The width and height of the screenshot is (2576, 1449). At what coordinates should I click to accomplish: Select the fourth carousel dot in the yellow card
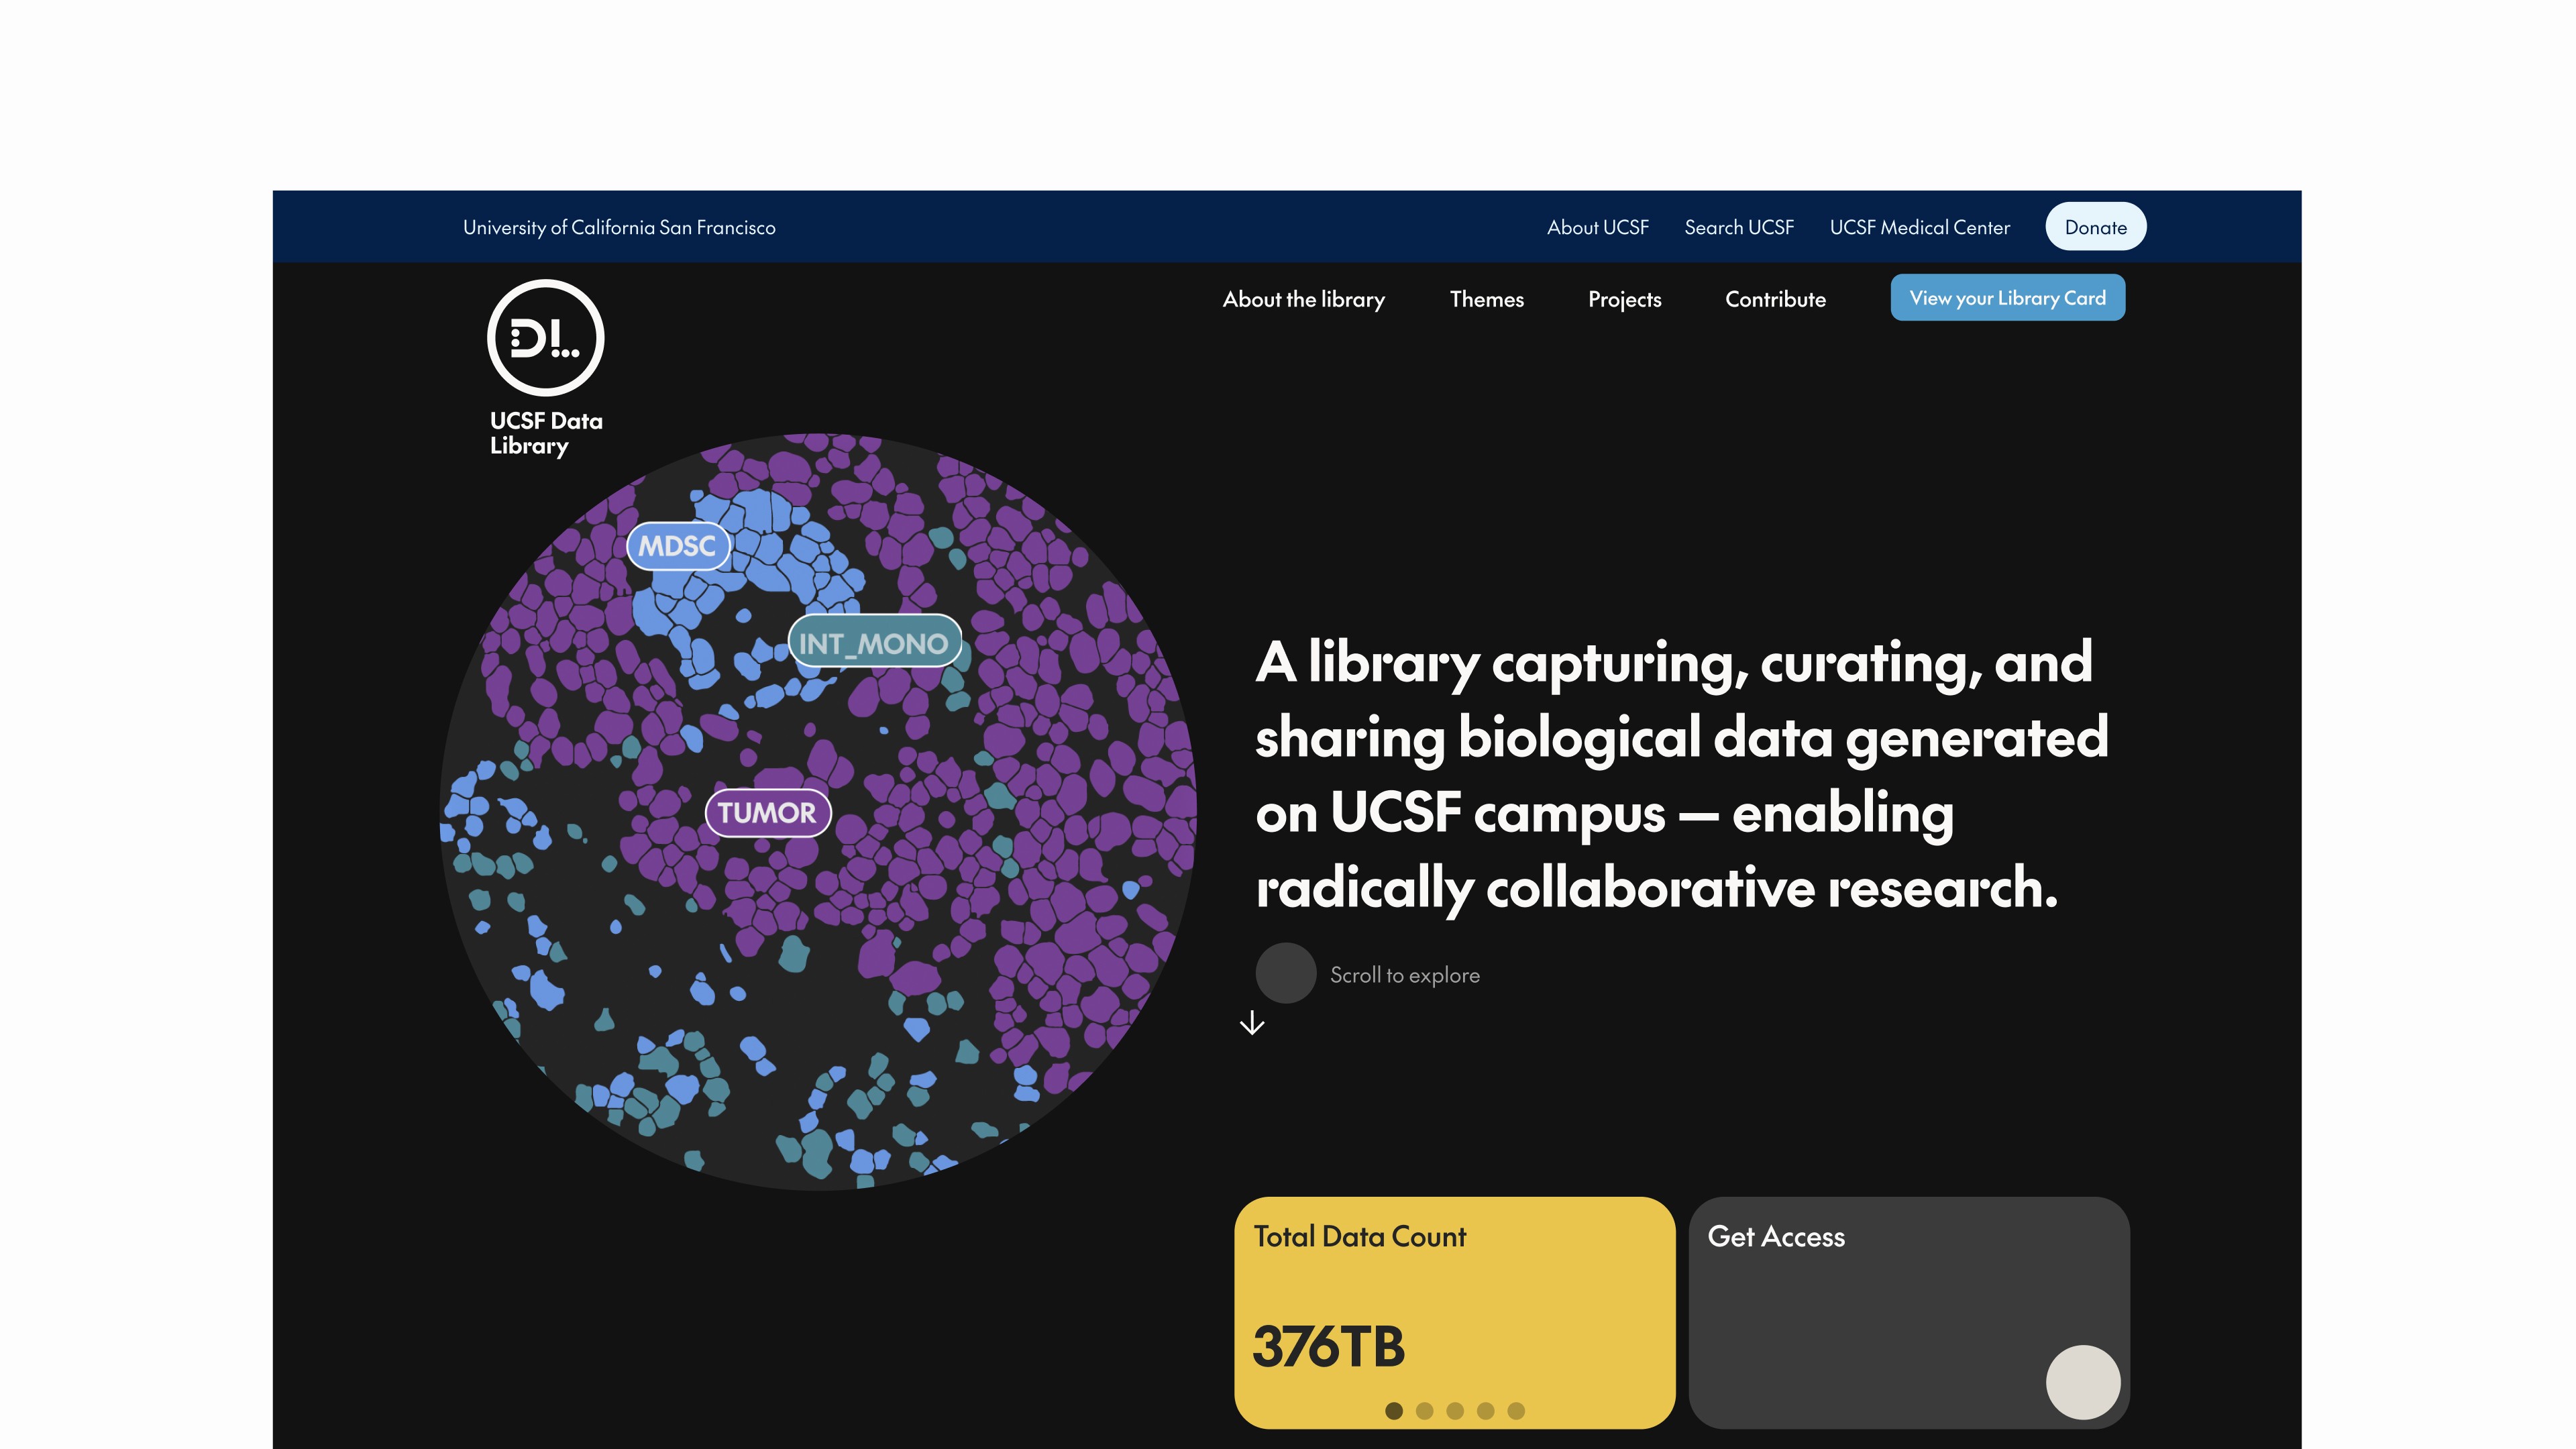[1486, 1411]
